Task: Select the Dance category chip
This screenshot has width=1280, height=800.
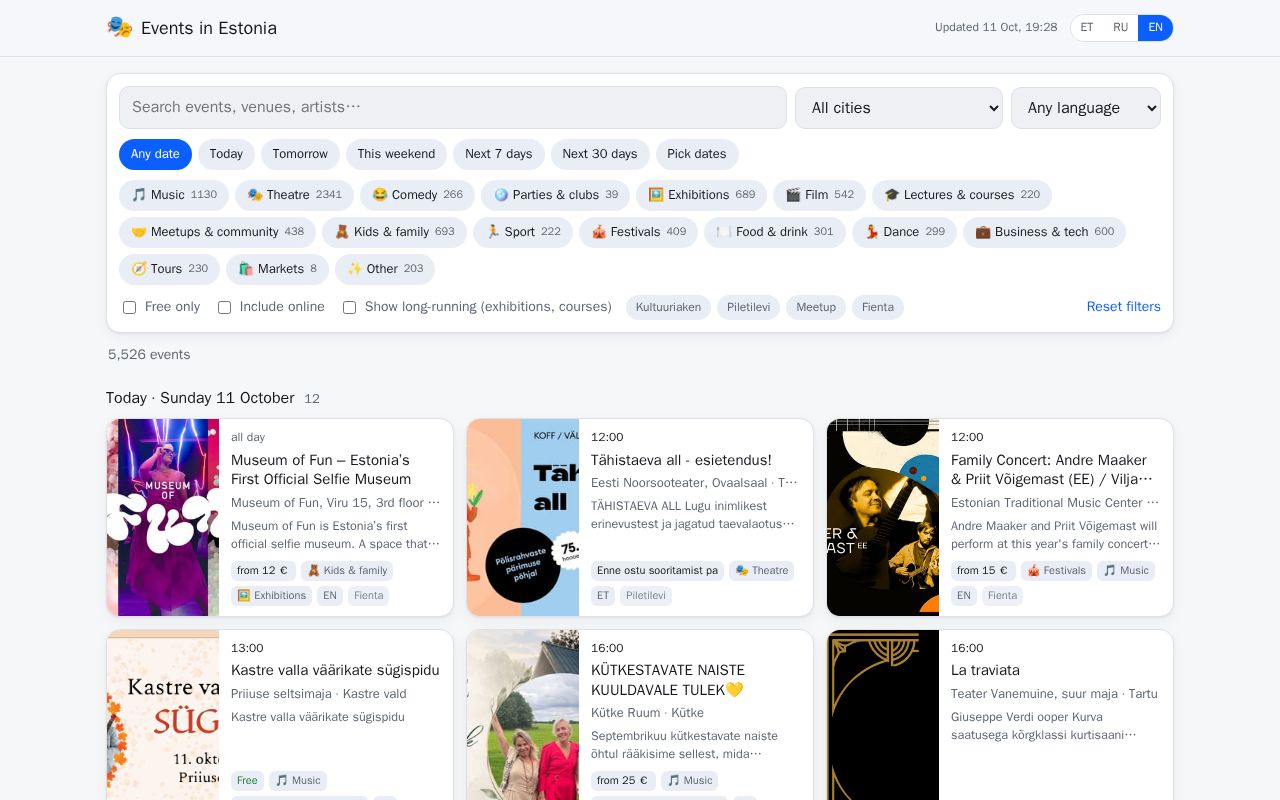Action: click(x=904, y=232)
